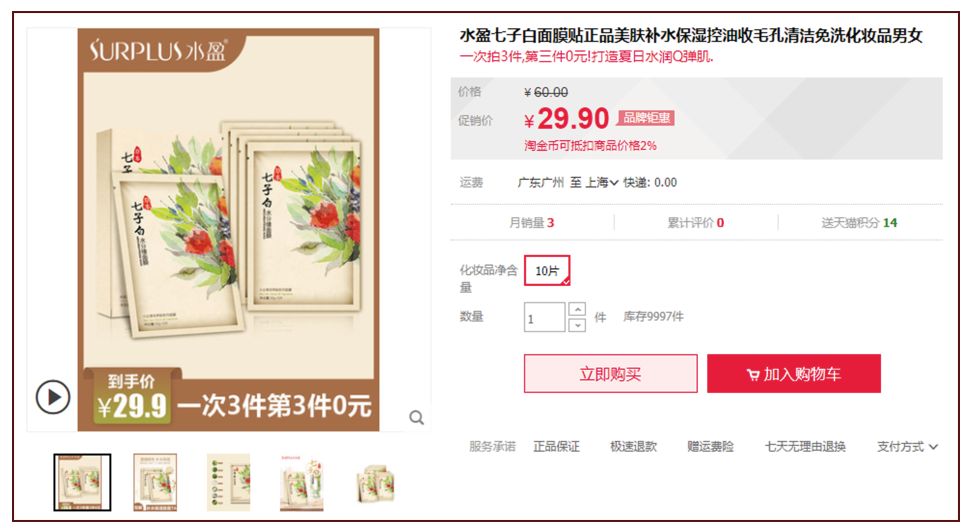Select the first product thumbnail

coord(82,482)
